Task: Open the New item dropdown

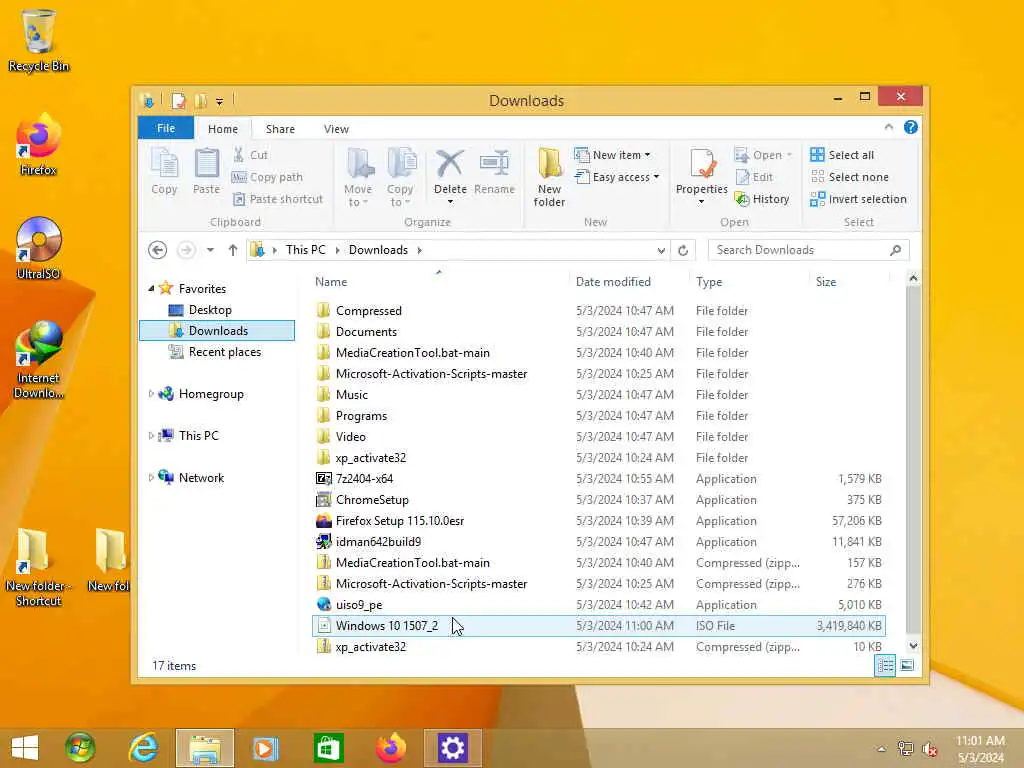Action: click(613, 155)
